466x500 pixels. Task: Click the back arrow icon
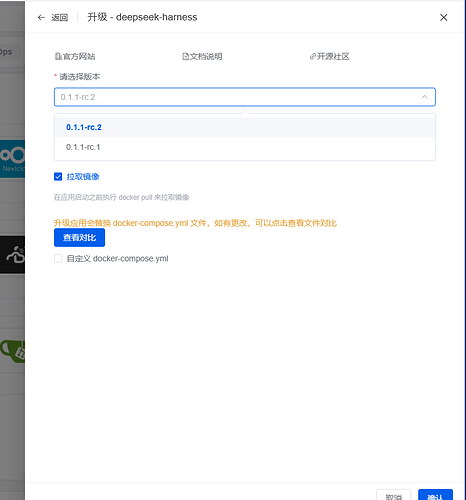coord(41,17)
